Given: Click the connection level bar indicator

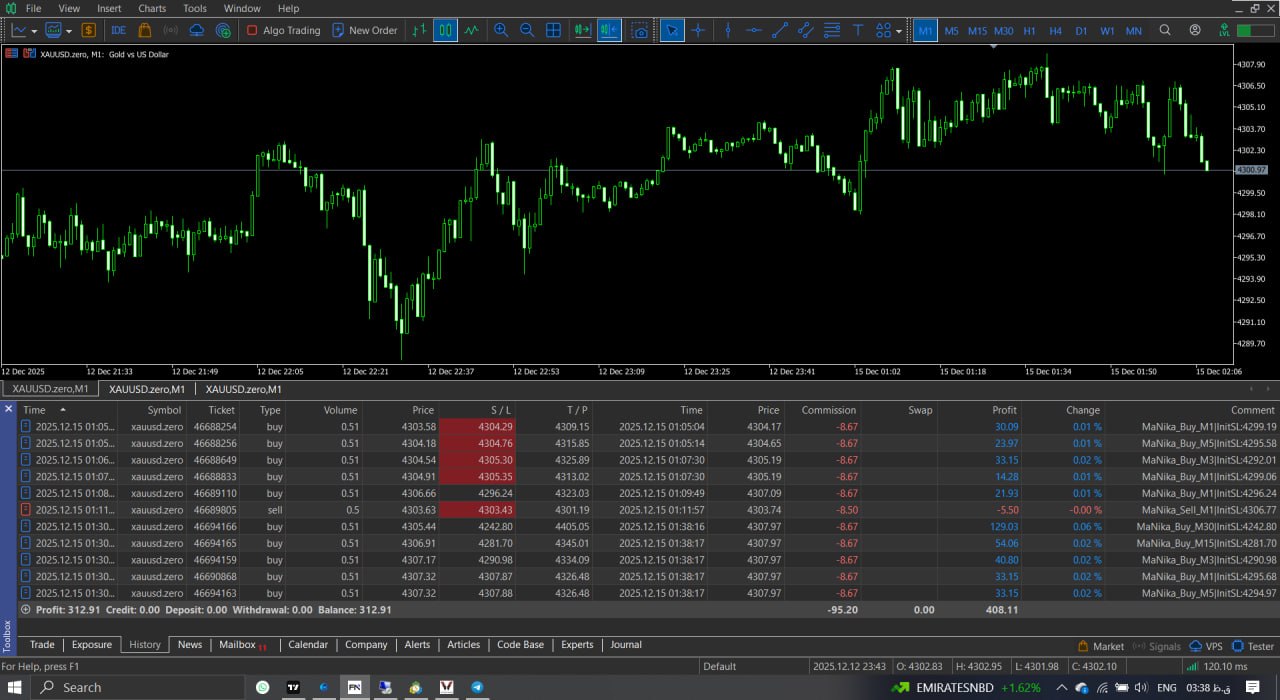Looking at the screenshot, I should pos(1255,31).
